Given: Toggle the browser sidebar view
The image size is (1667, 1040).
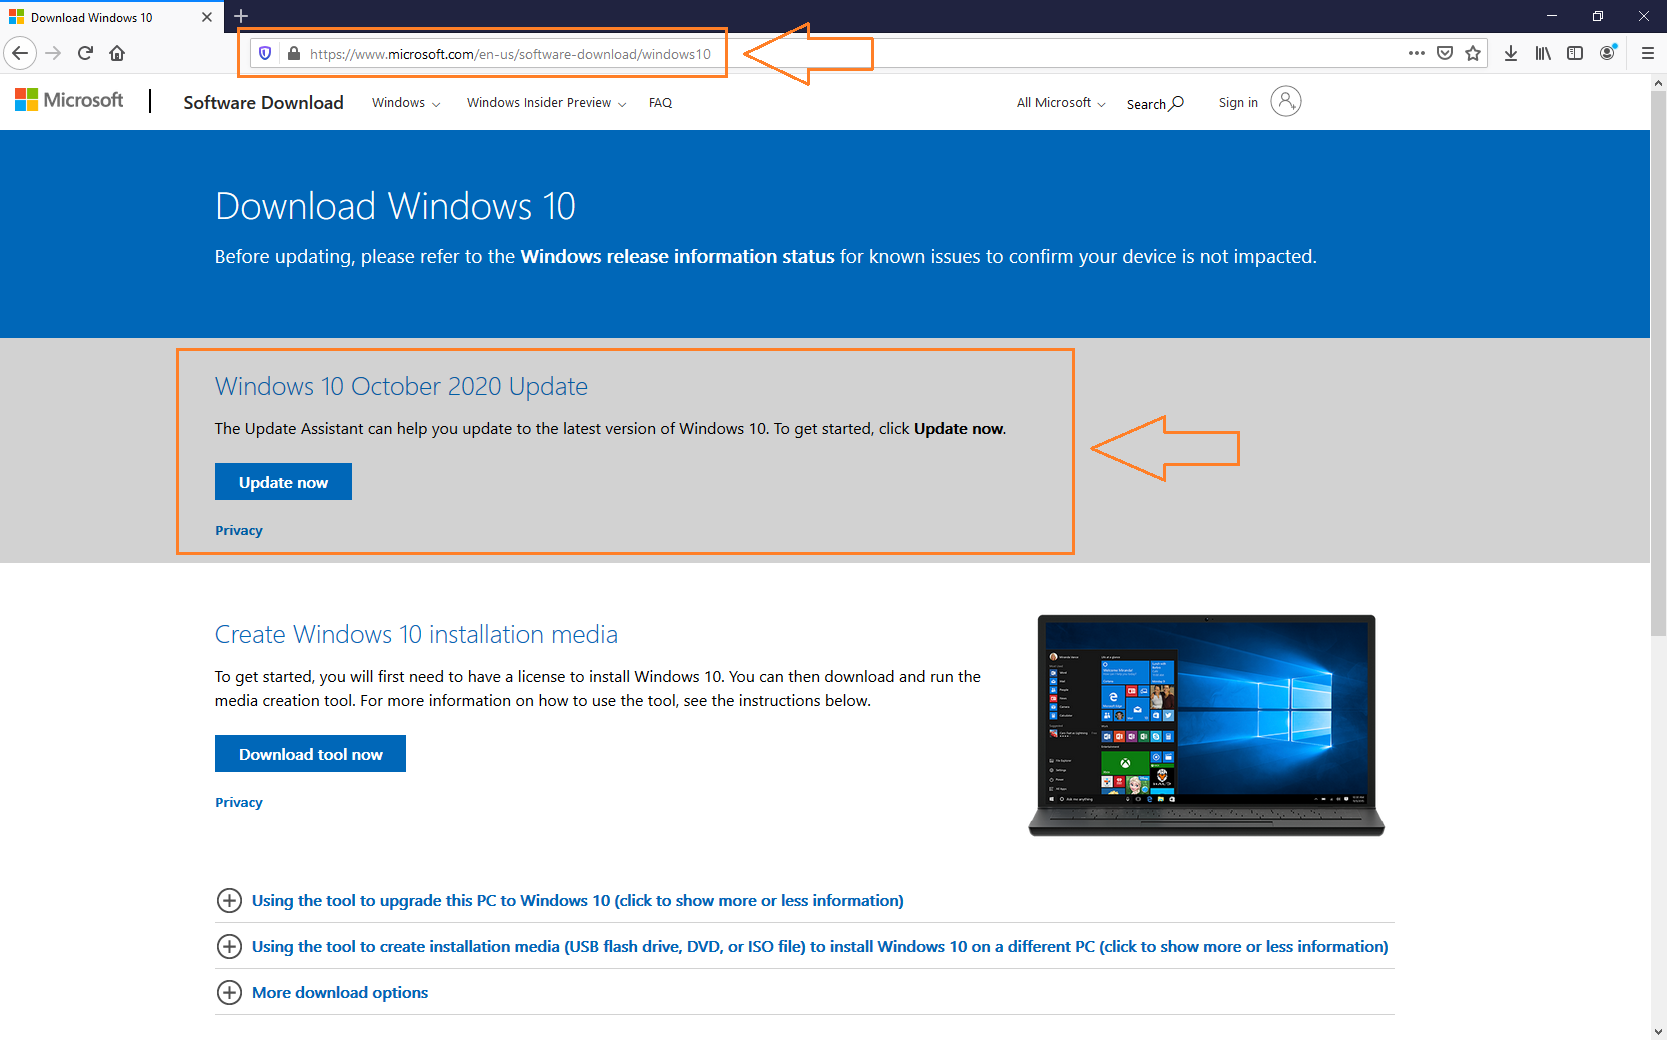Looking at the screenshot, I should pyautogui.click(x=1575, y=53).
